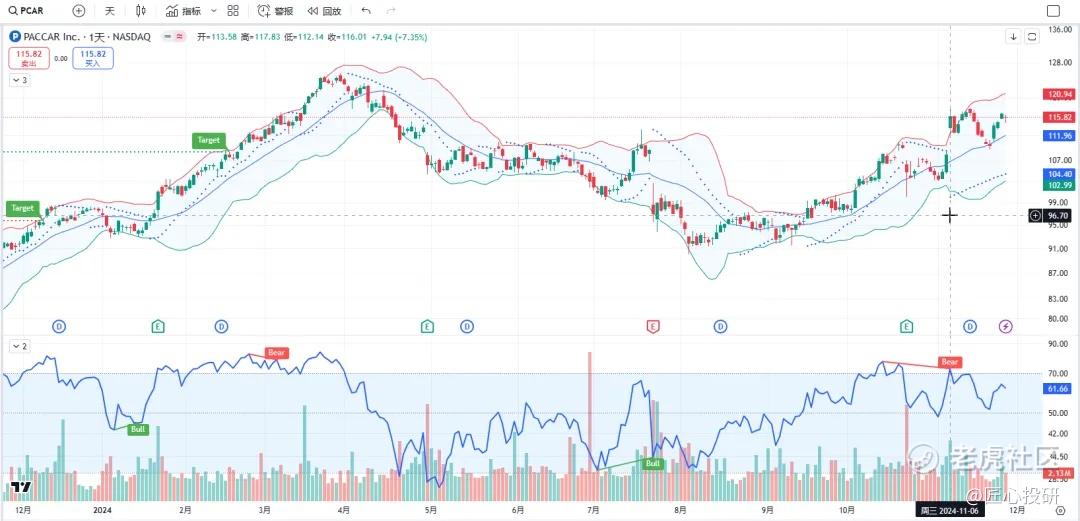This screenshot has width=1080, height=521.
Task: Click PACCAR Inc. · 1天 · NASDAQ title
Action: pos(87,37)
